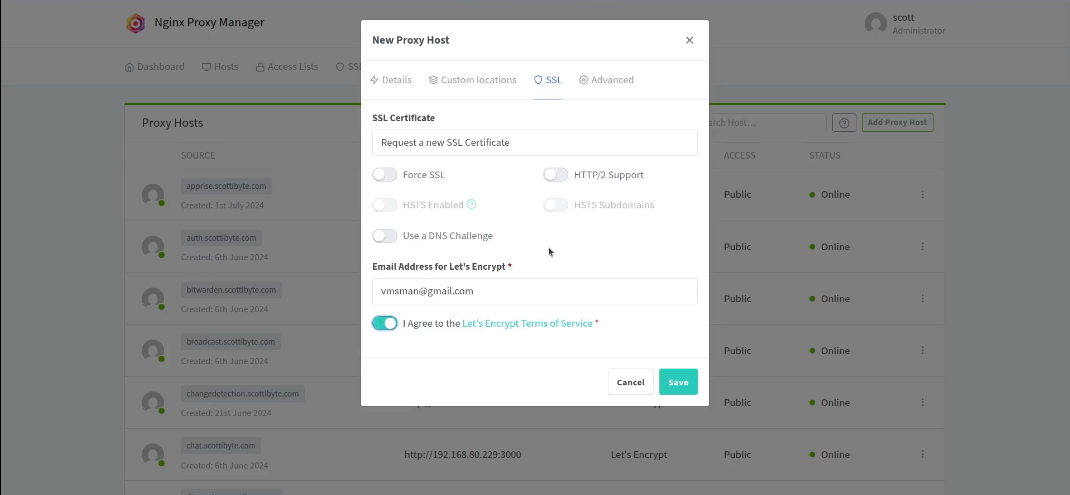Open the three-dot menu for apprise.scottibyte.com

[922, 194]
